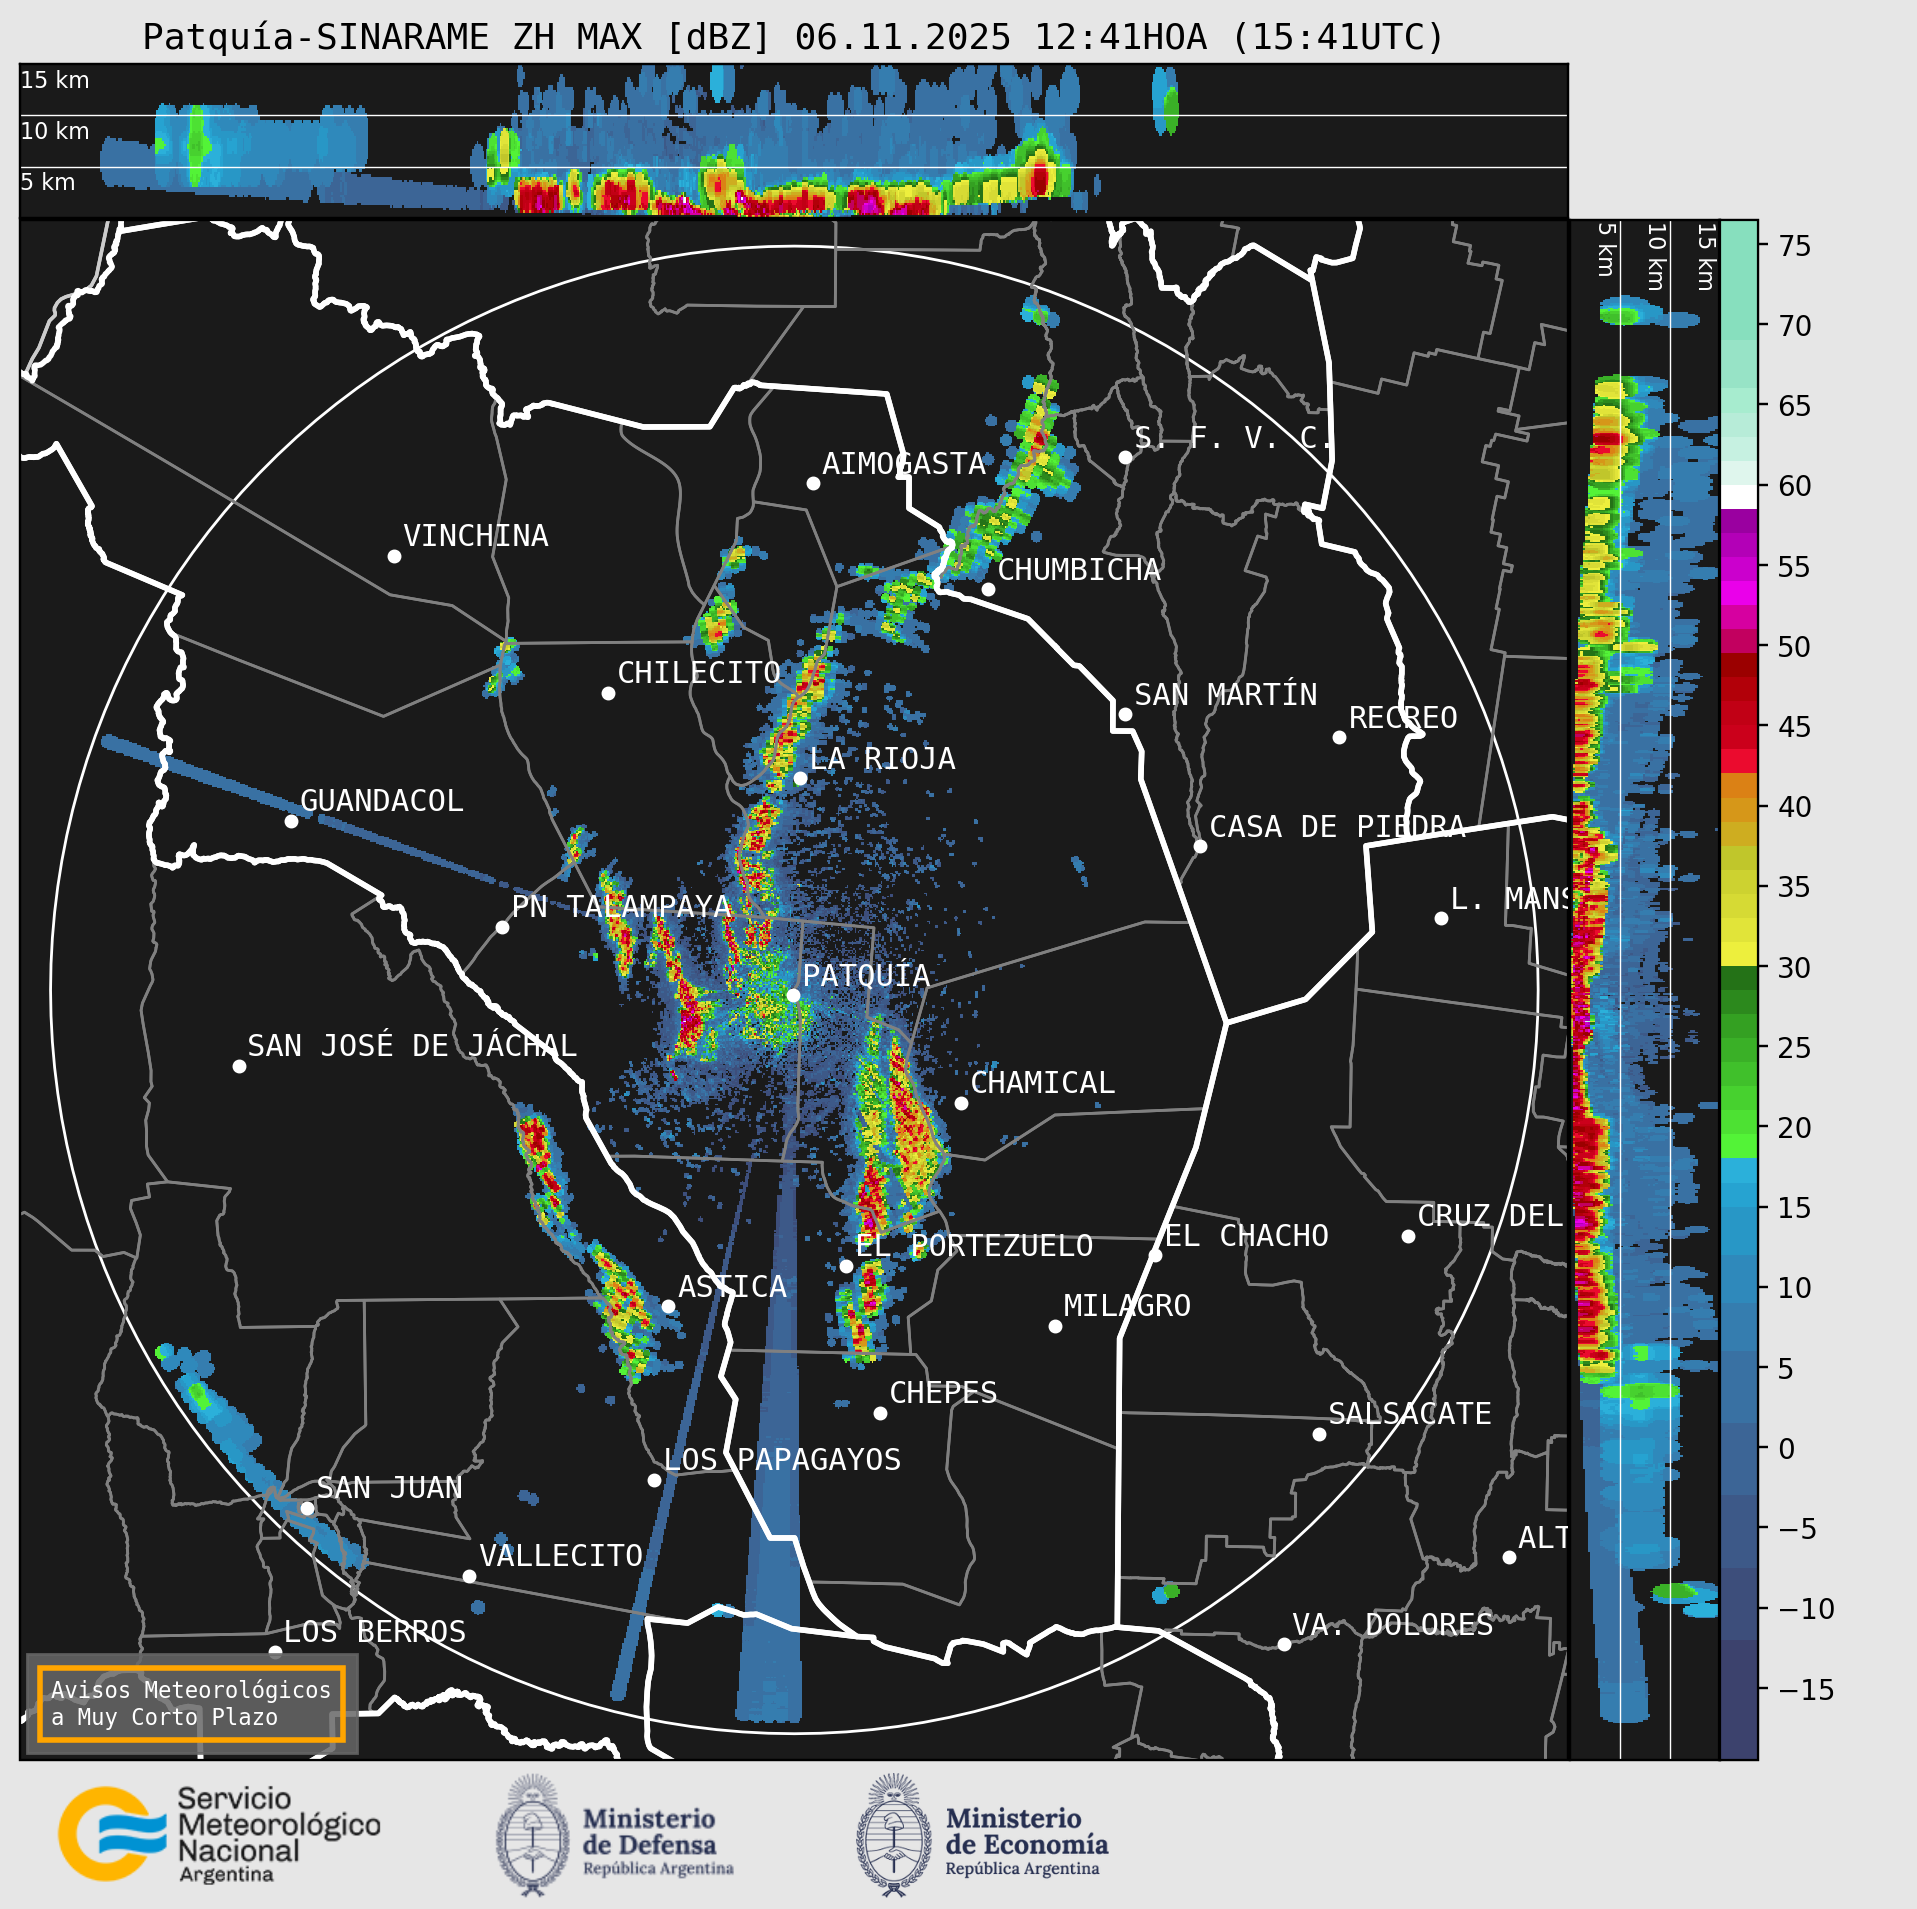Screen dimensions: 1917x1909
Task: Click the CRUZ DEL label
Action: [1490, 1216]
